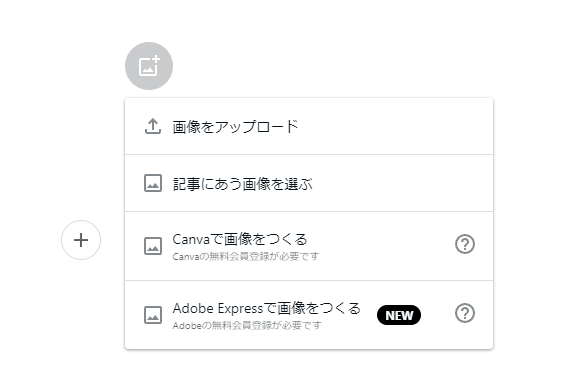Click the gap between NEW badge and help icon
571x388 pixels.
[438, 315]
